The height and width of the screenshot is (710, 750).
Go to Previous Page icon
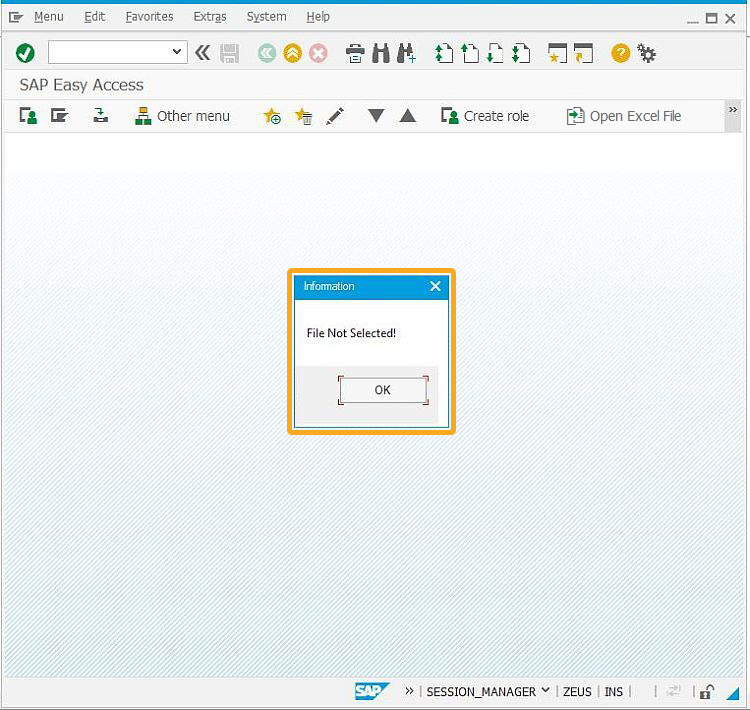(x=470, y=53)
